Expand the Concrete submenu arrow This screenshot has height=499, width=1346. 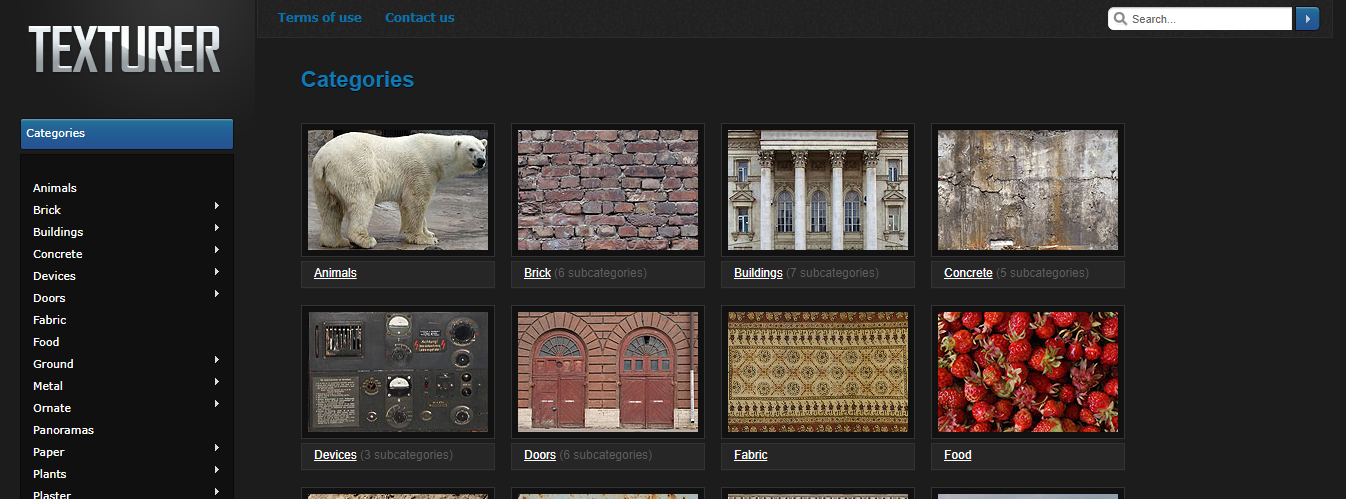point(217,250)
